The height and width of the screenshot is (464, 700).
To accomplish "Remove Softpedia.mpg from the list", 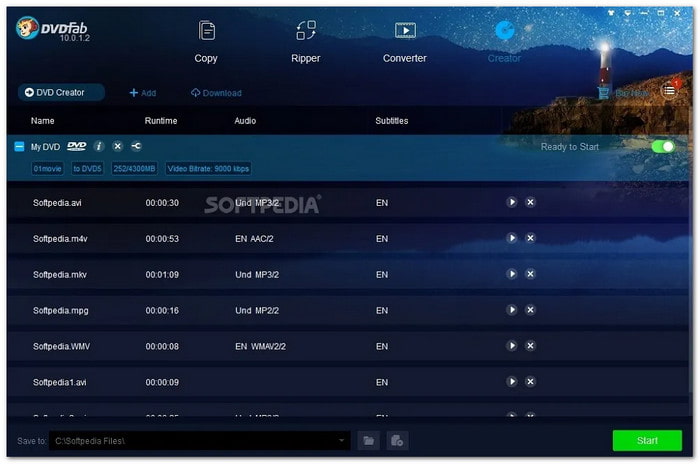I will point(530,310).
